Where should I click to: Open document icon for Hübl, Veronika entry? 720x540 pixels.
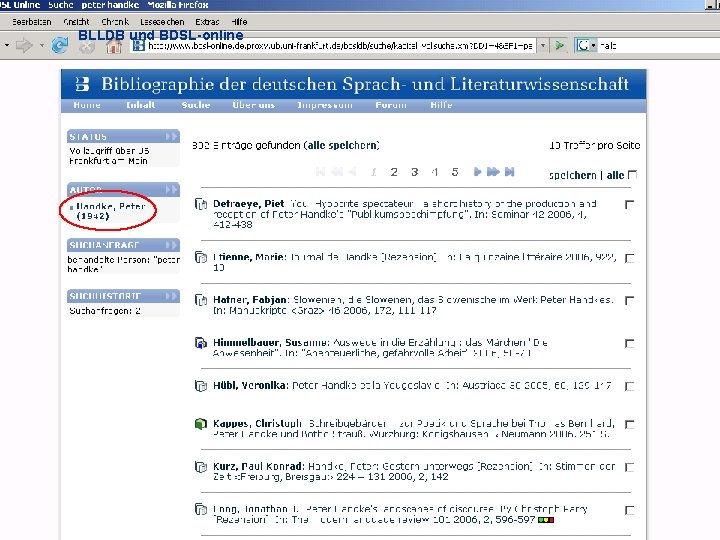click(201, 386)
